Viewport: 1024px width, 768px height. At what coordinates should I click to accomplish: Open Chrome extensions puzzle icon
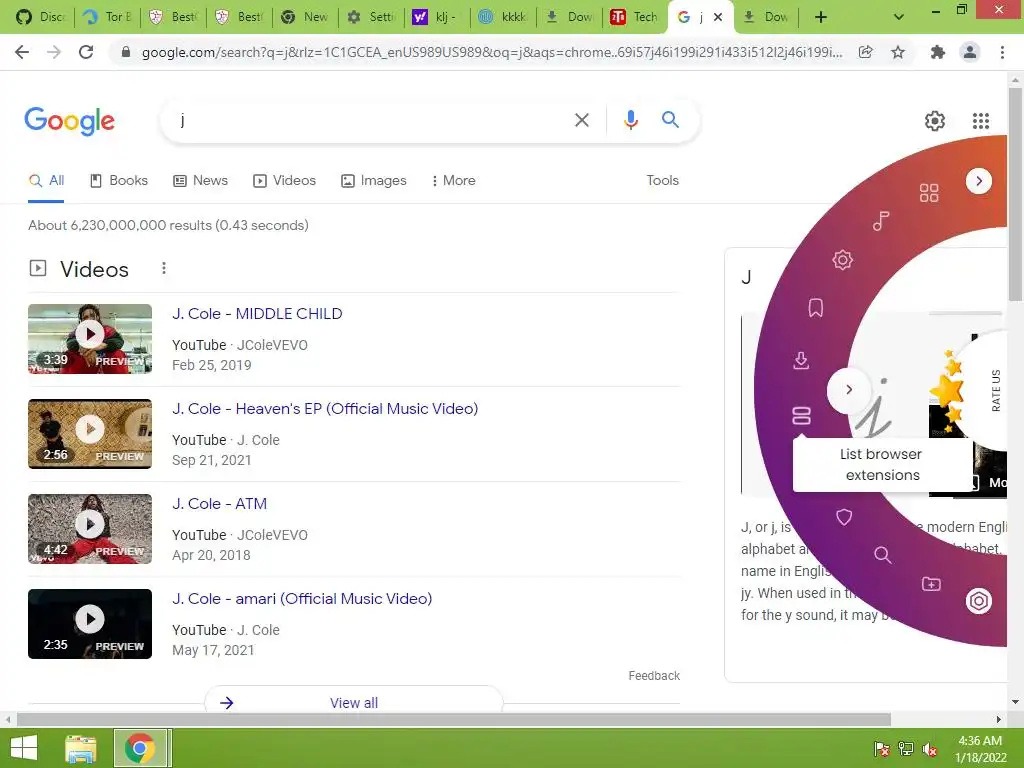(x=938, y=52)
